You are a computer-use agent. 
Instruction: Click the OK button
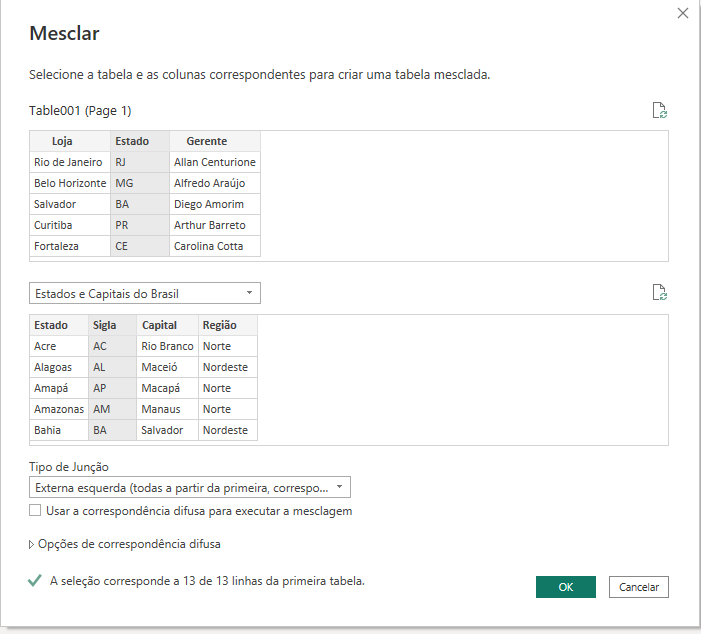coord(565,587)
